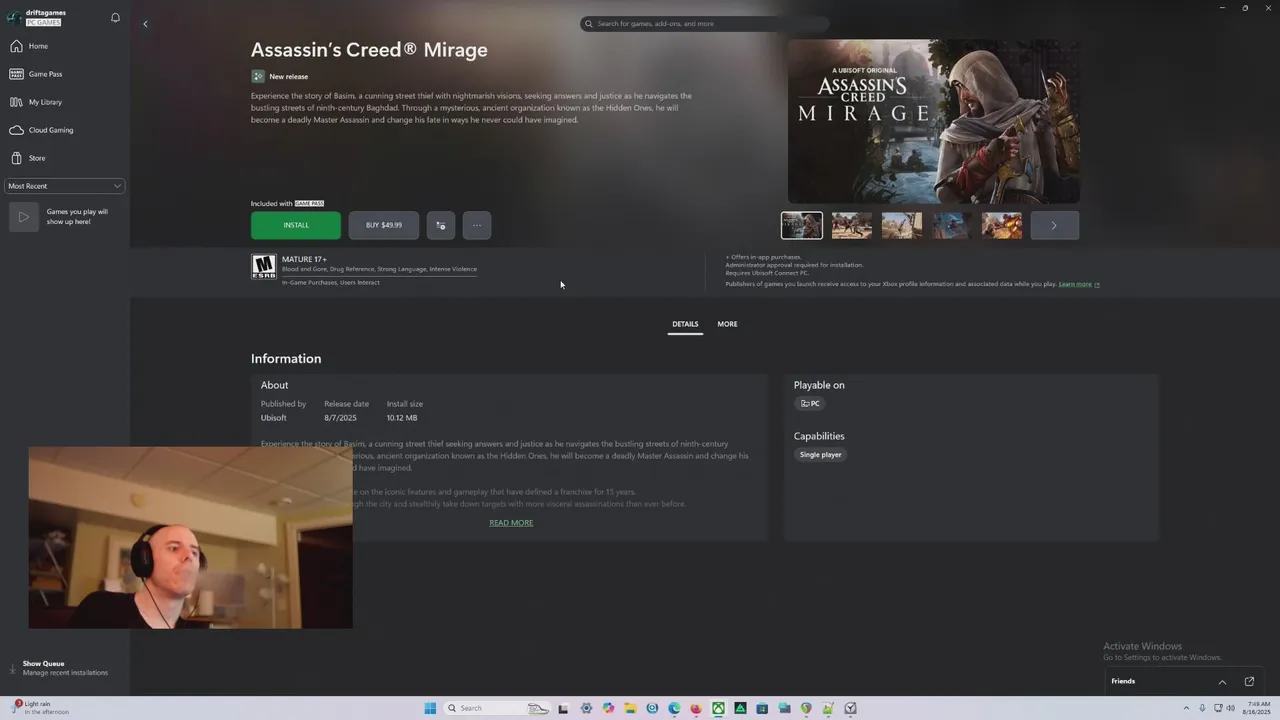Open the Light rain weather widget

(42, 708)
